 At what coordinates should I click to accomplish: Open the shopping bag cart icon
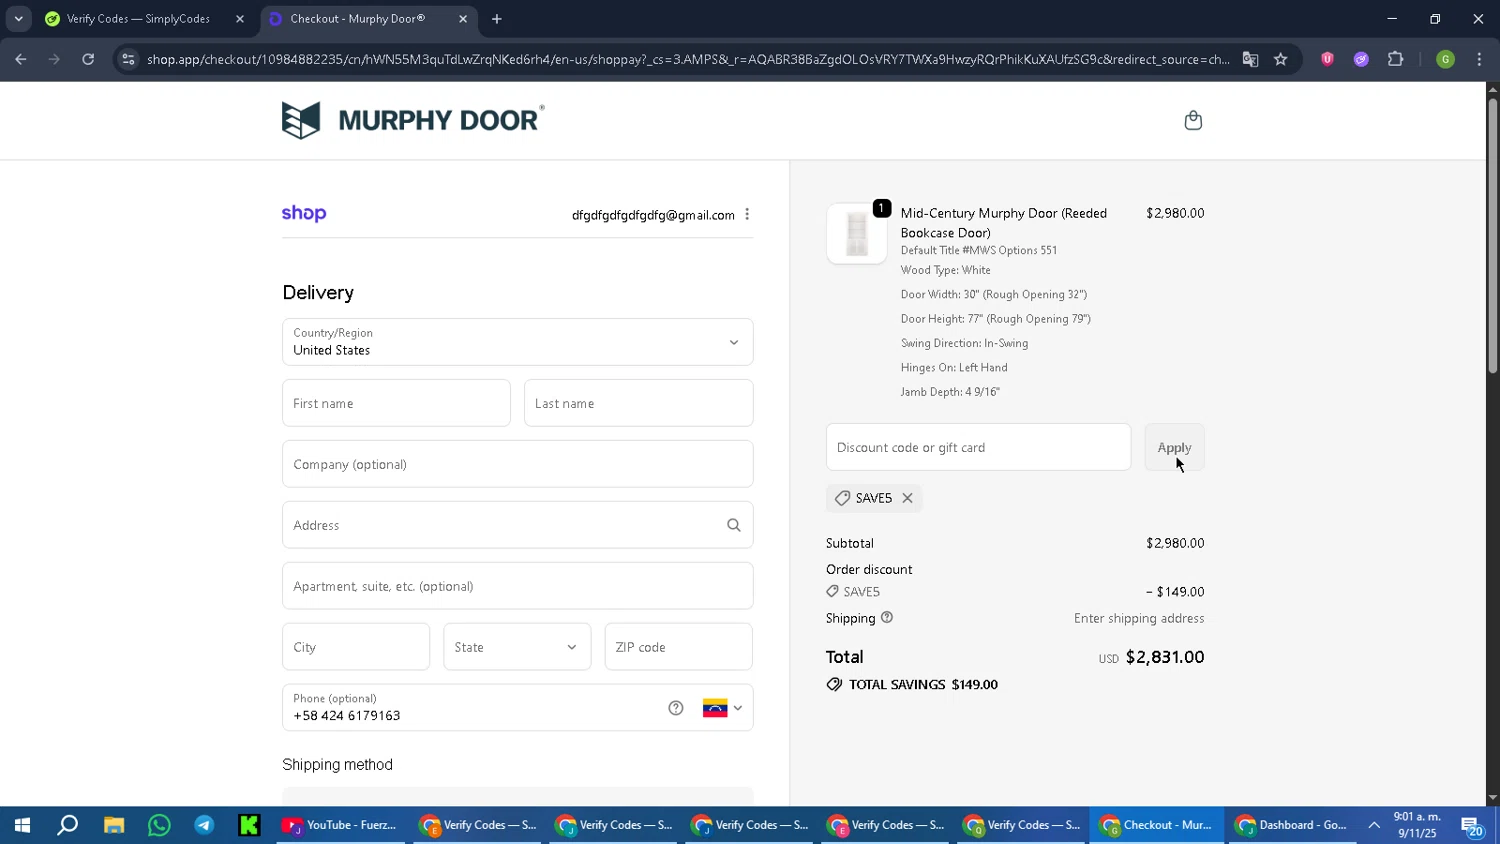[1193, 121]
